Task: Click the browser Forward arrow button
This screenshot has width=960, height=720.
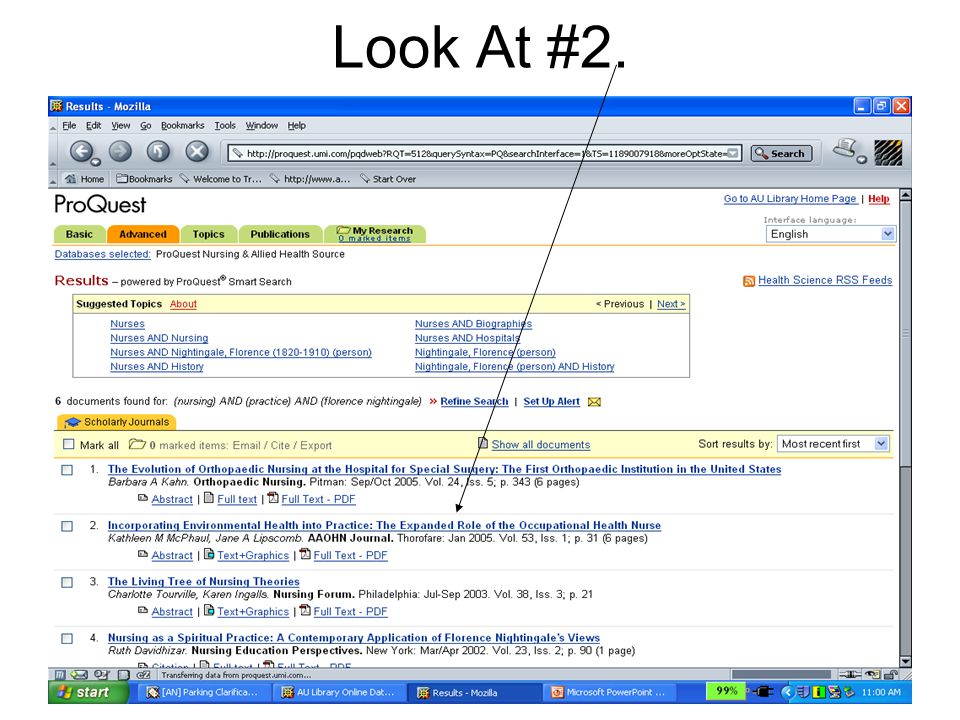Action: coord(120,151)
